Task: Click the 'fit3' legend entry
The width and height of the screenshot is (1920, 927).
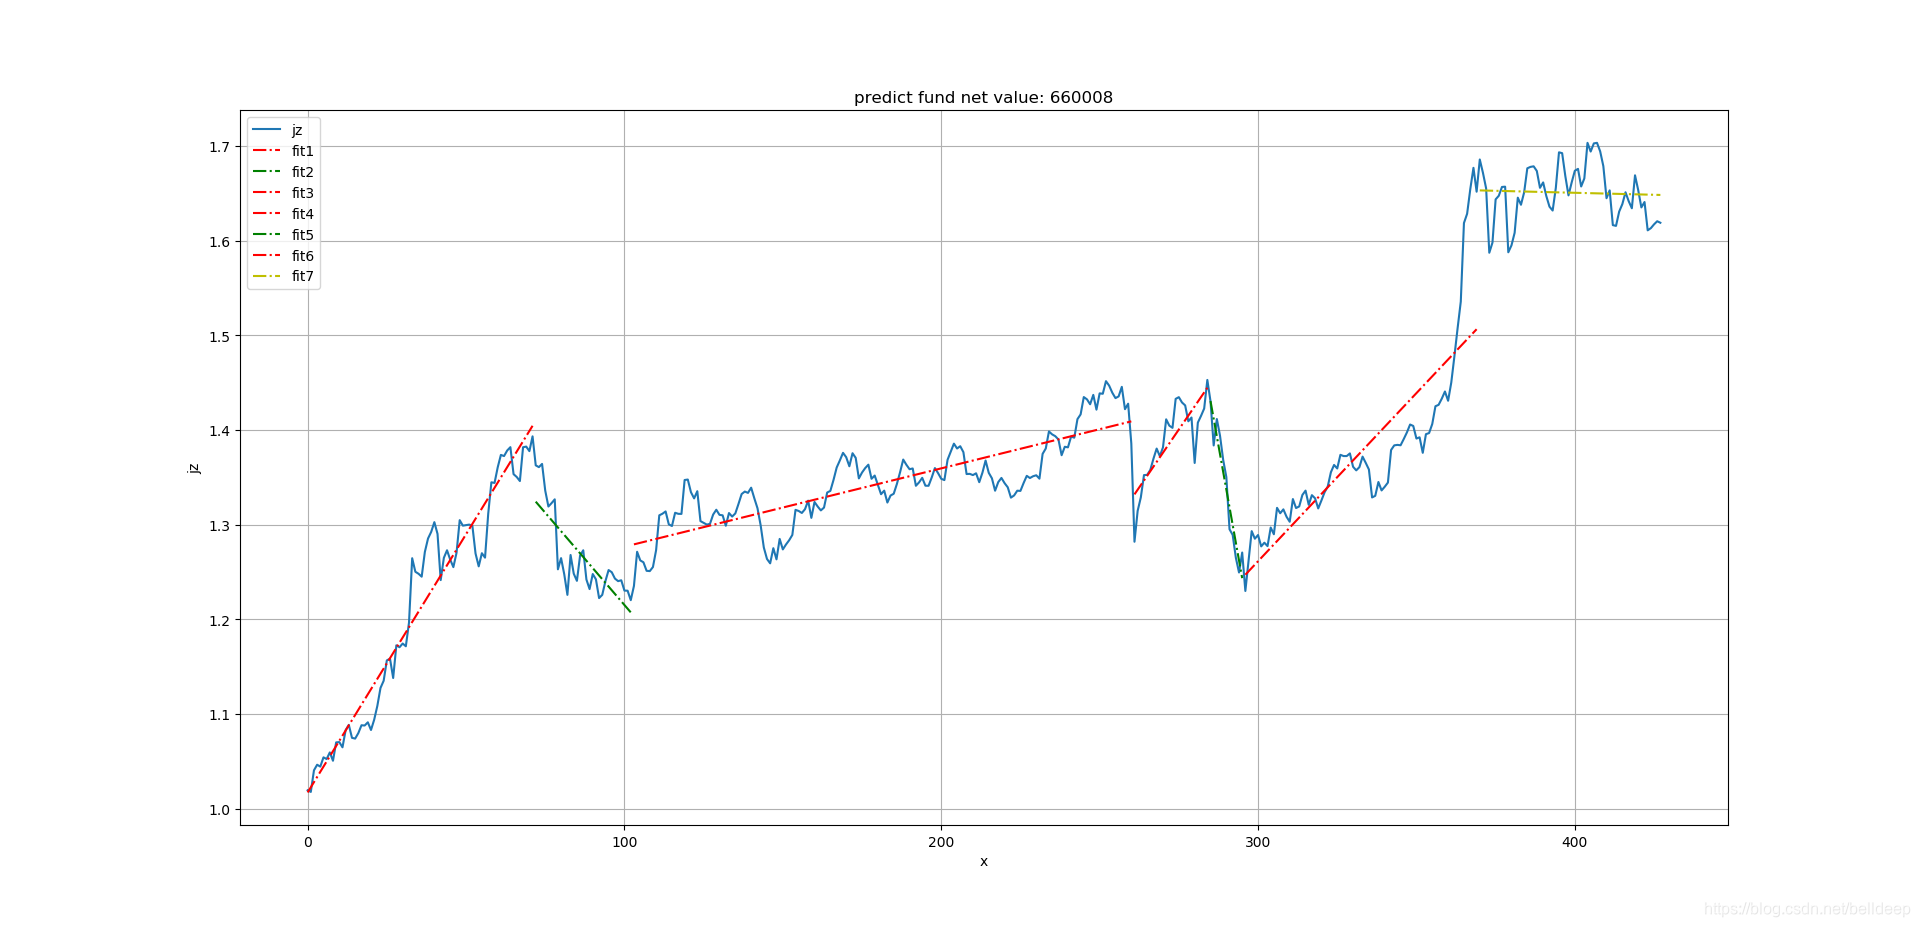Action: (x=283, y=194)
